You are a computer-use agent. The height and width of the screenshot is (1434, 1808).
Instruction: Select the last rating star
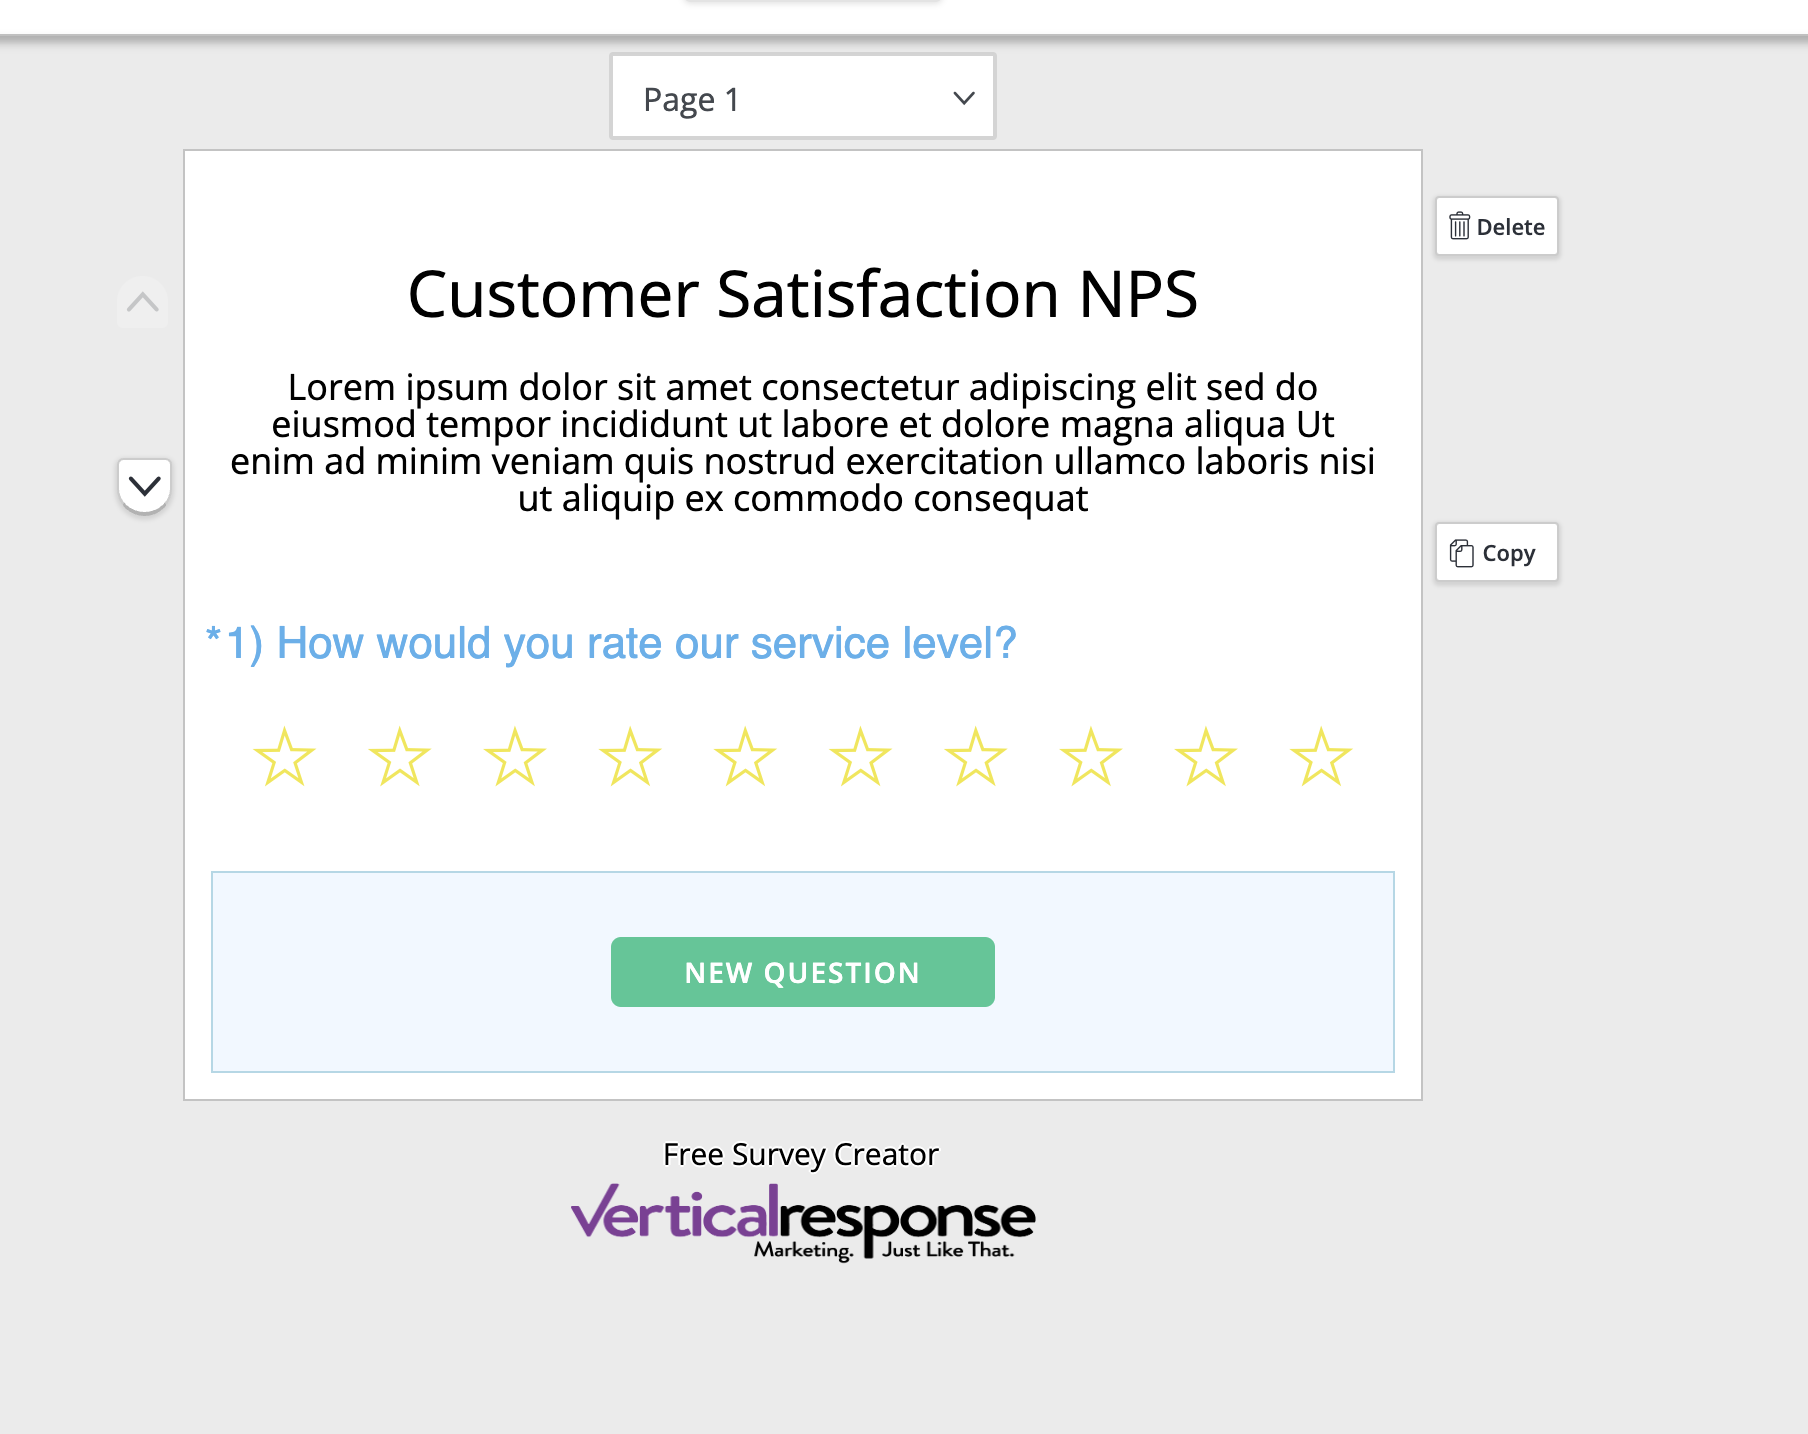point(1322,758)
